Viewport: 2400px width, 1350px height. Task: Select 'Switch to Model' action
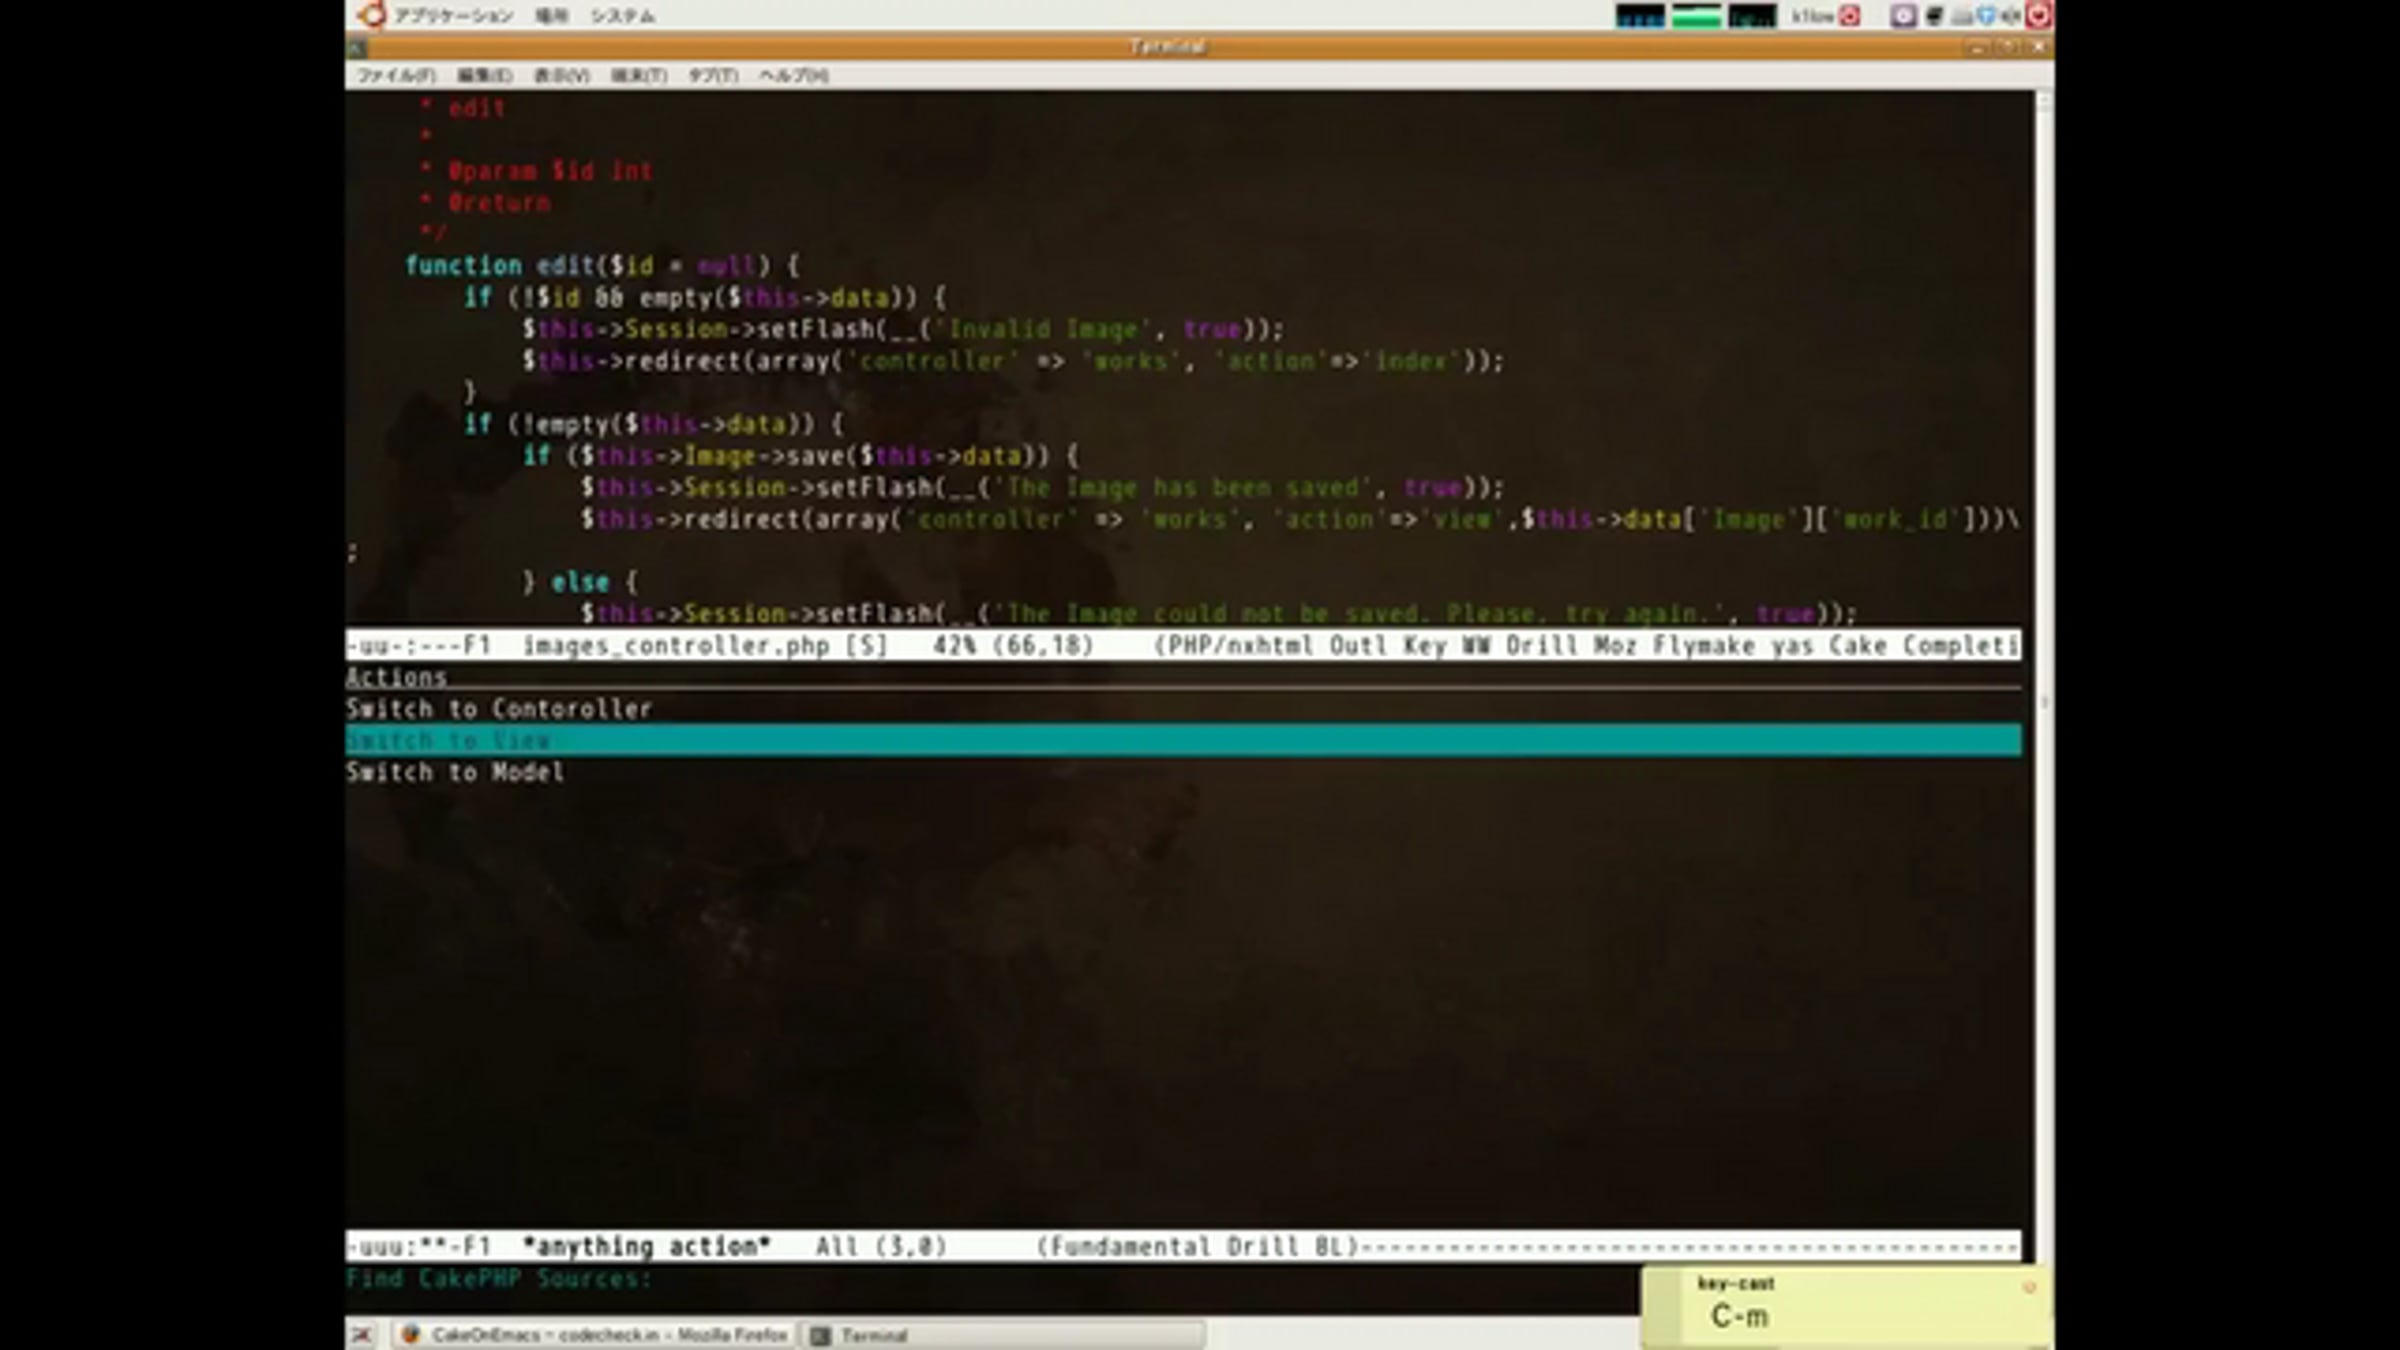click(1183, 772)
